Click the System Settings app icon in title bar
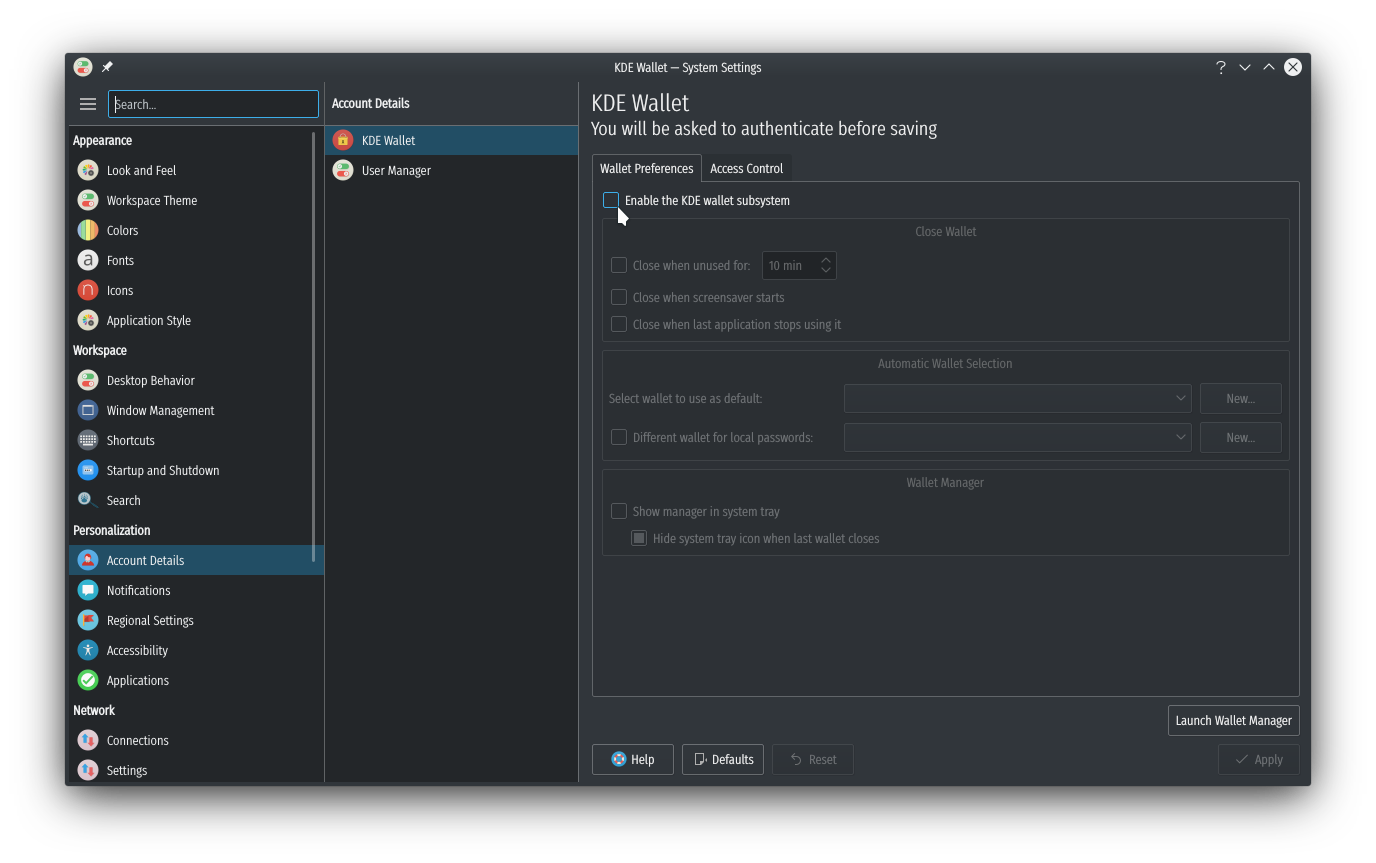This screenshot has width=1376, height=863. pyautogui.click(x=83, y=67)
